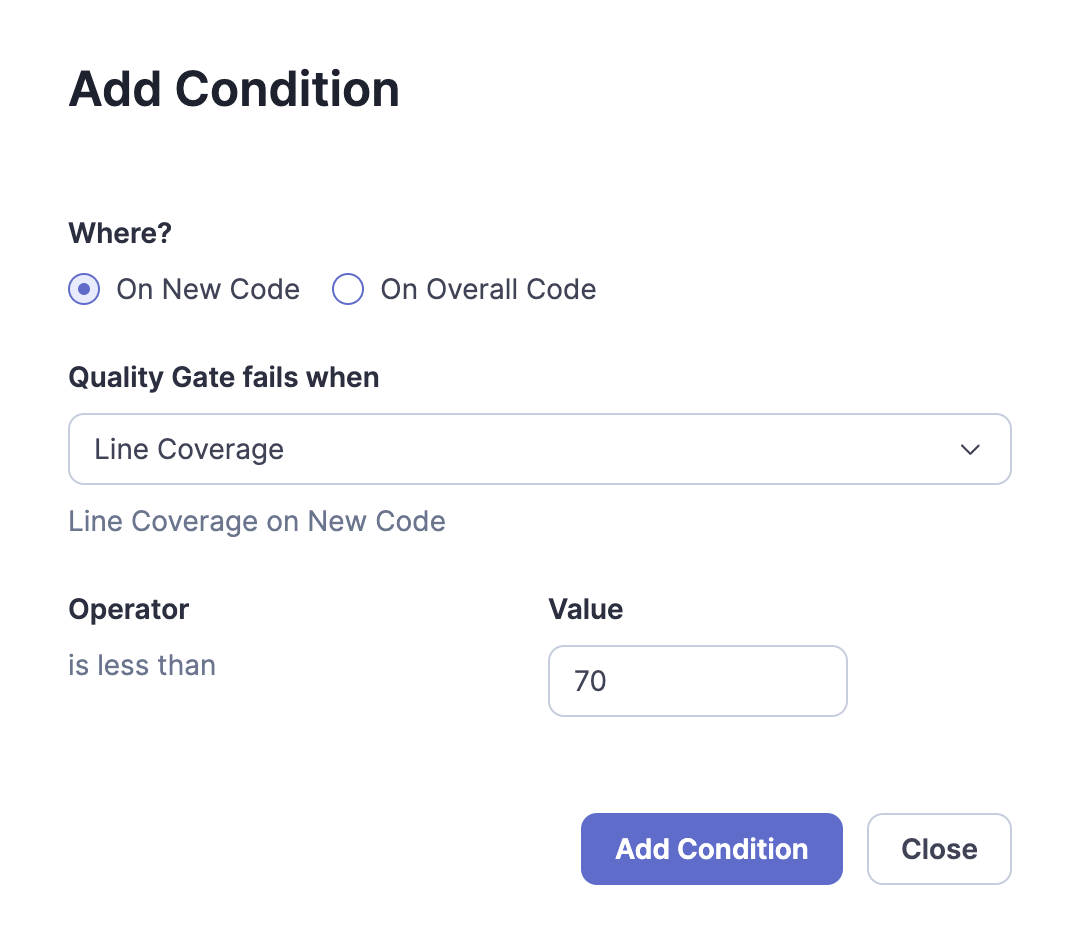
Task: Click the Value input showing 70
Action: (697, 681)
